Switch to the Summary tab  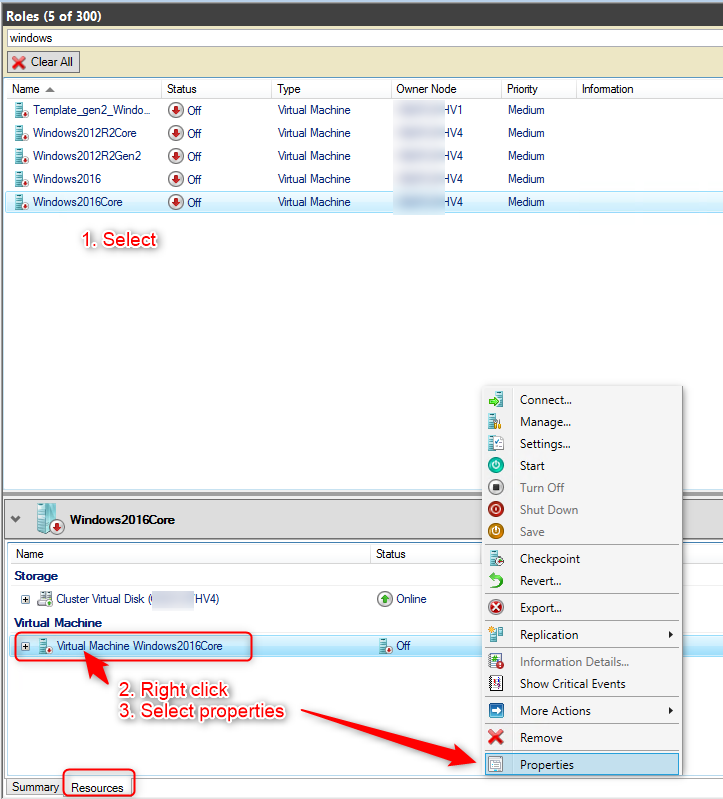pos(35,787)
